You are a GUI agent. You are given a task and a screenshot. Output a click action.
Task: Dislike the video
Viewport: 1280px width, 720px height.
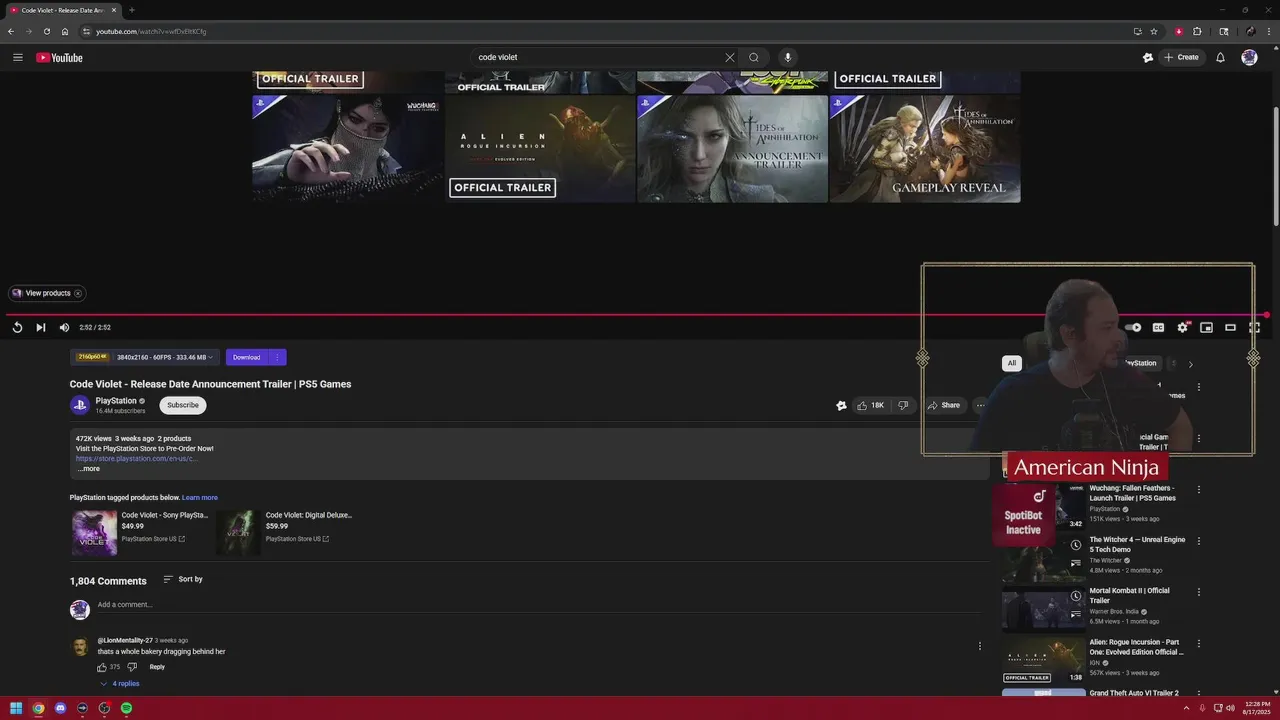pos(903,405)
